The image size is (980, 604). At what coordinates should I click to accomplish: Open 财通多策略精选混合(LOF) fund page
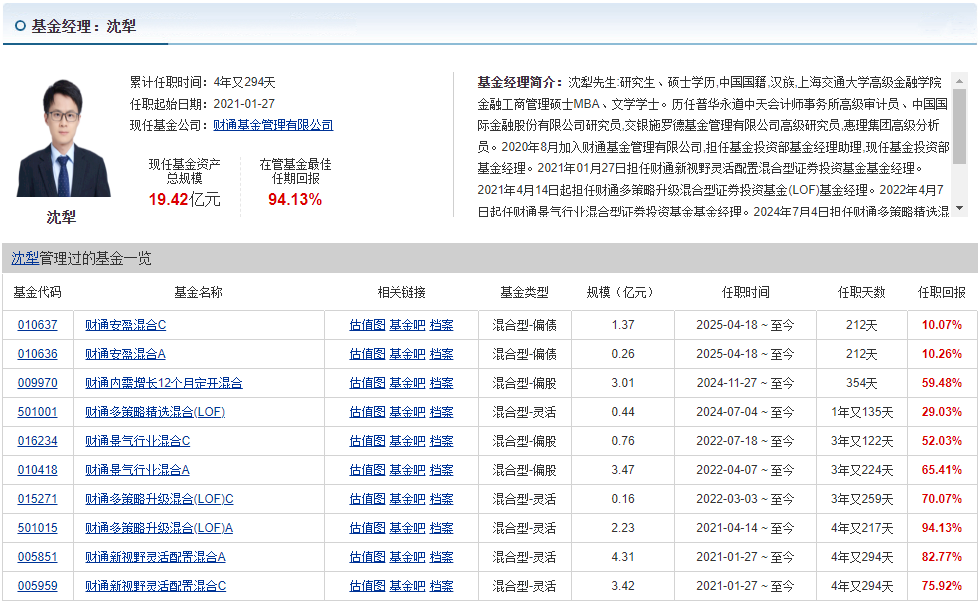(x=155, y=412)
